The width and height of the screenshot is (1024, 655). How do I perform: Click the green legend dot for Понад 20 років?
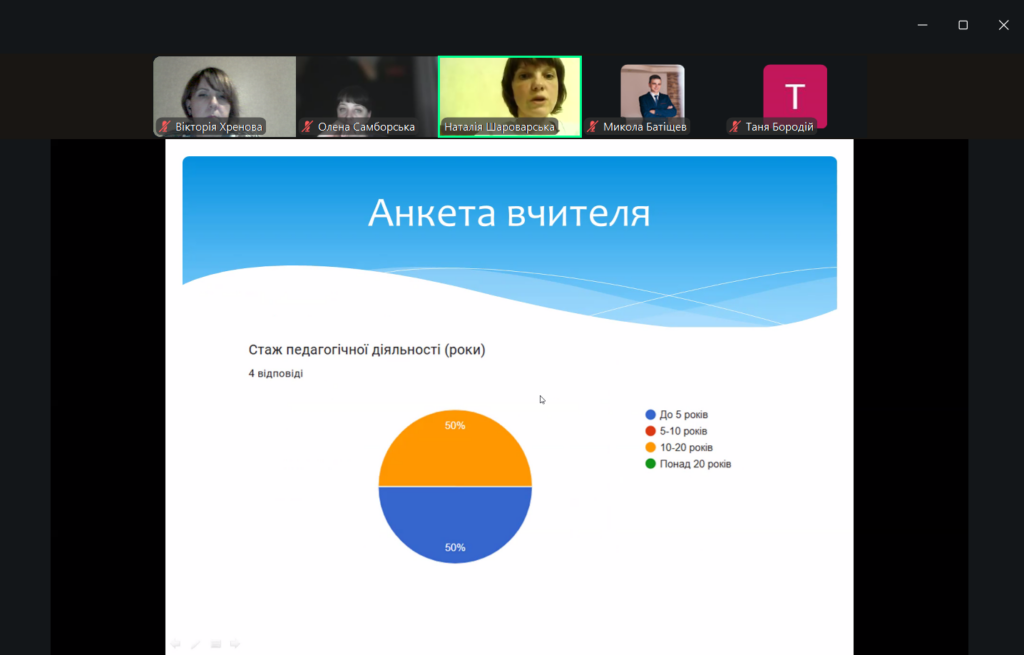(x=651, y=464)
